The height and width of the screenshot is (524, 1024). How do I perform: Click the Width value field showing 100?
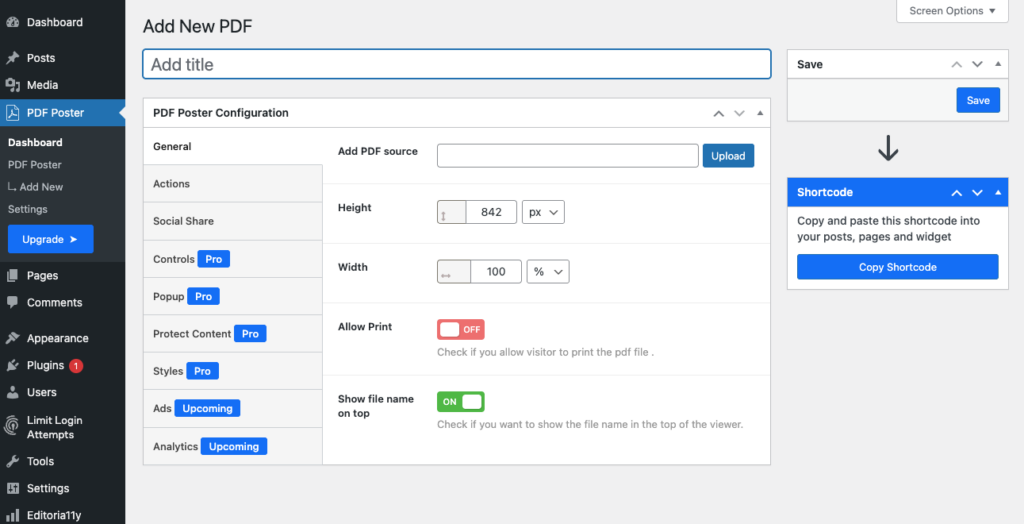pyautogui.click(x=496, y=272)
